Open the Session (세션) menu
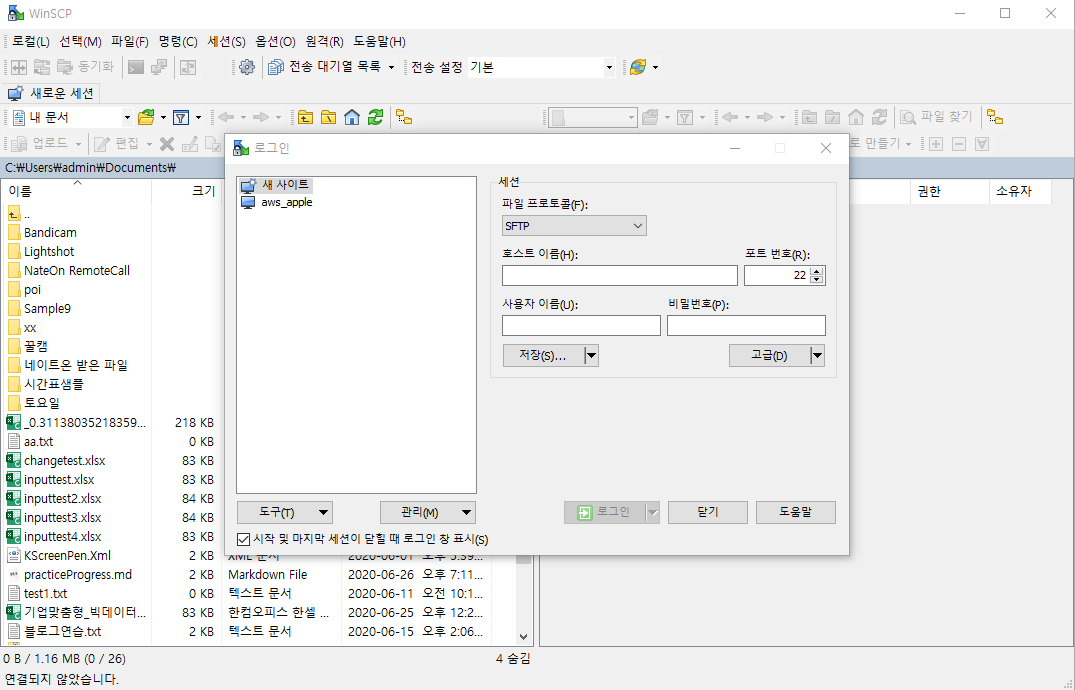1075x690 pixels. click(x=226, y=42)
